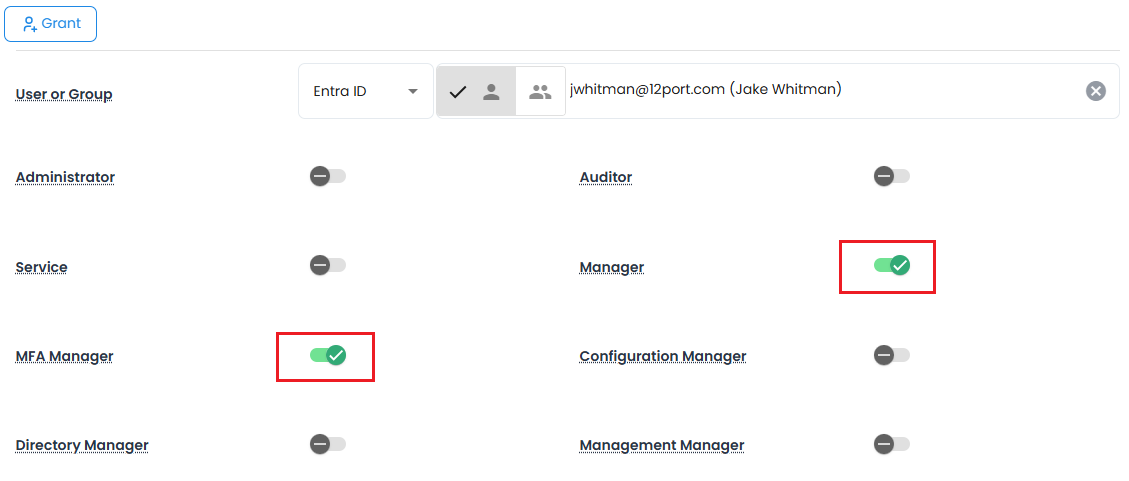Viewport: 1129px width, 481px height.
Task: Click the checkmark icon in user selector
Action: [458, 92]
